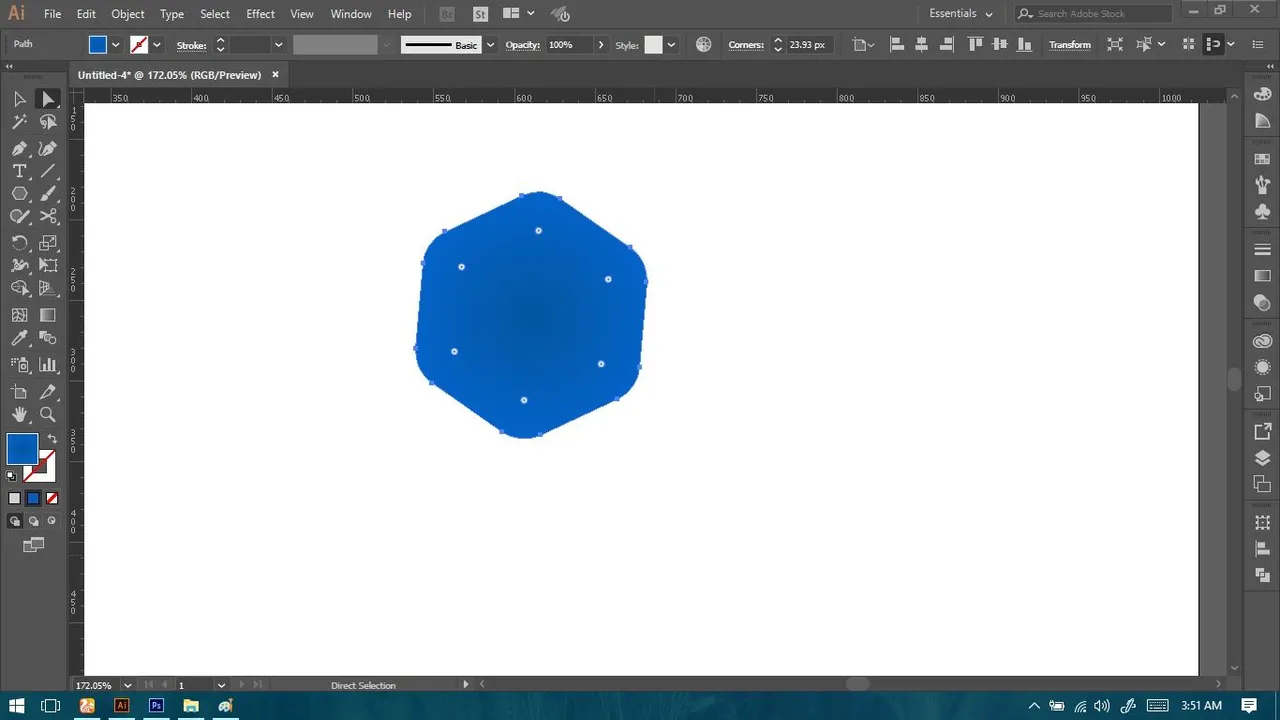The height and width of the screenshot is (720, 1280).
Task: Open the Basic brush definition dropdown
Action: 490,45
